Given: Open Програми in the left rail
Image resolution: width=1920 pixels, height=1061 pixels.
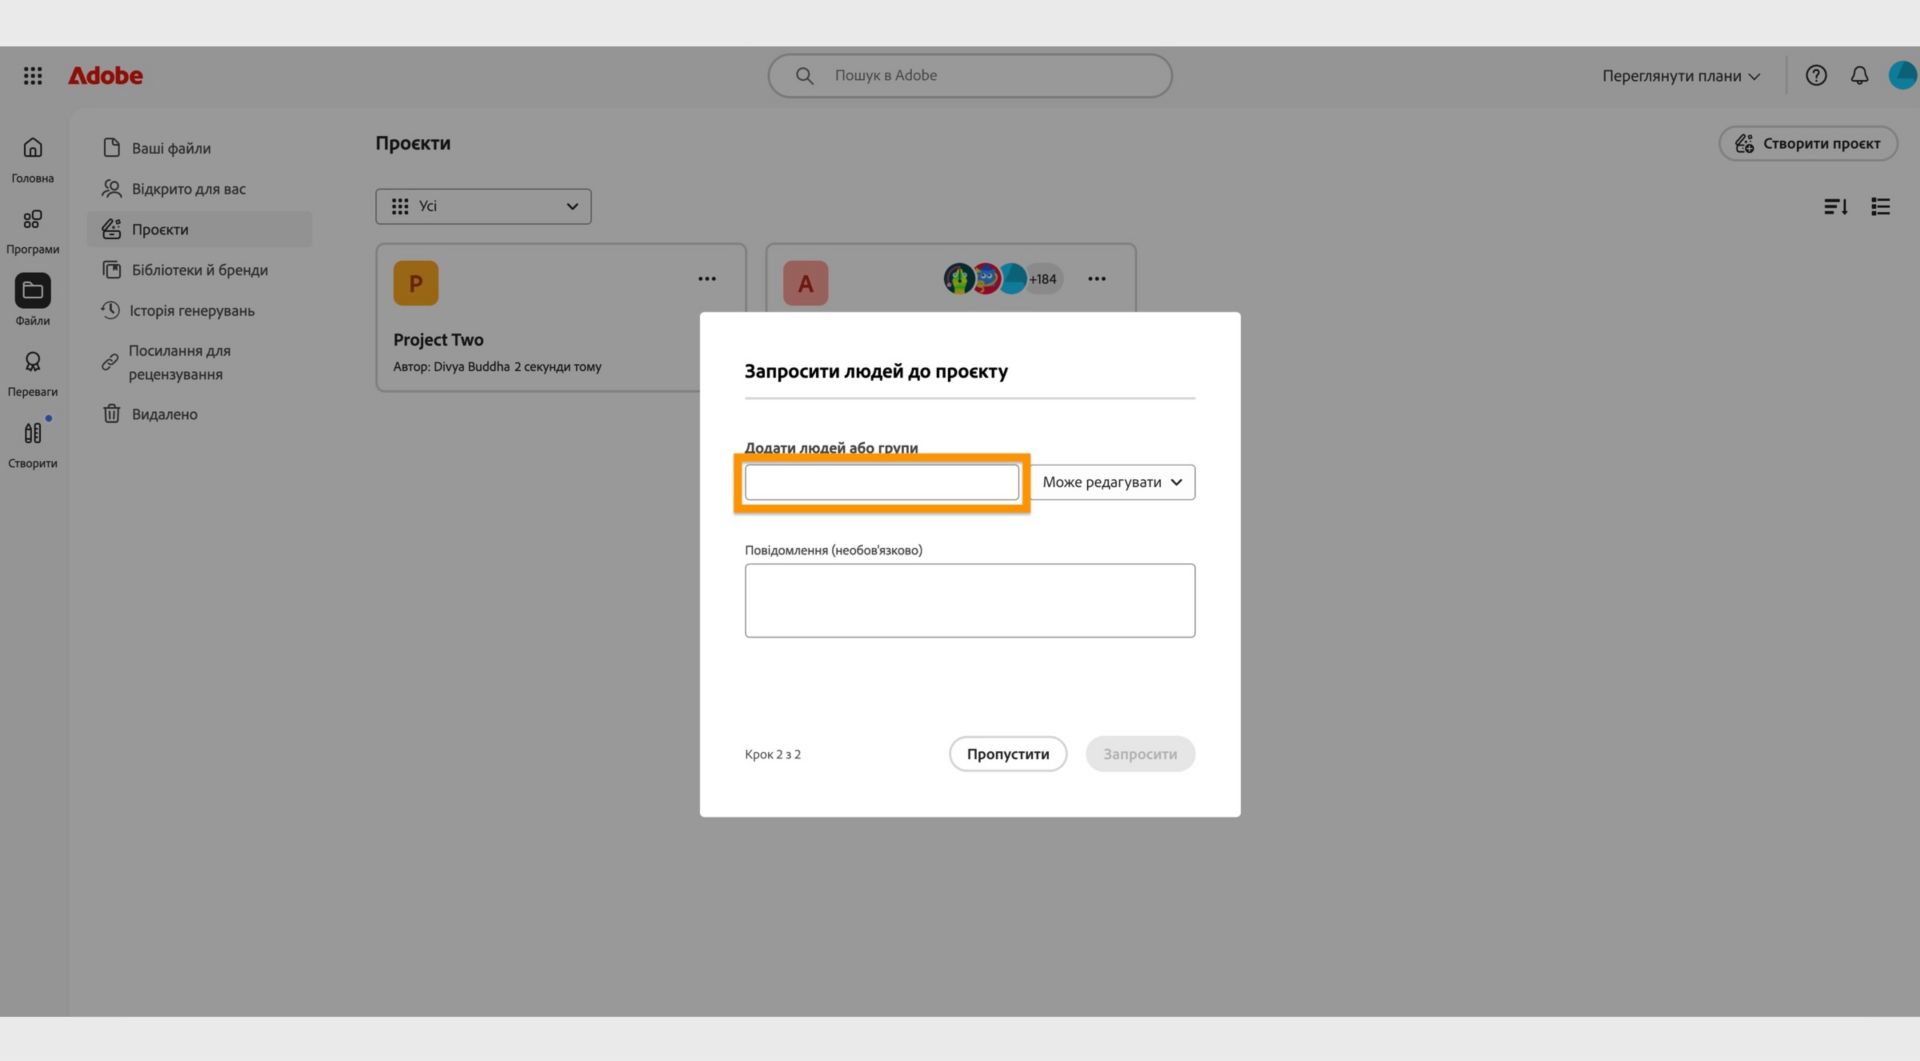Looking at the screenshot, I should pyautogui.click(x=33, y=232).
